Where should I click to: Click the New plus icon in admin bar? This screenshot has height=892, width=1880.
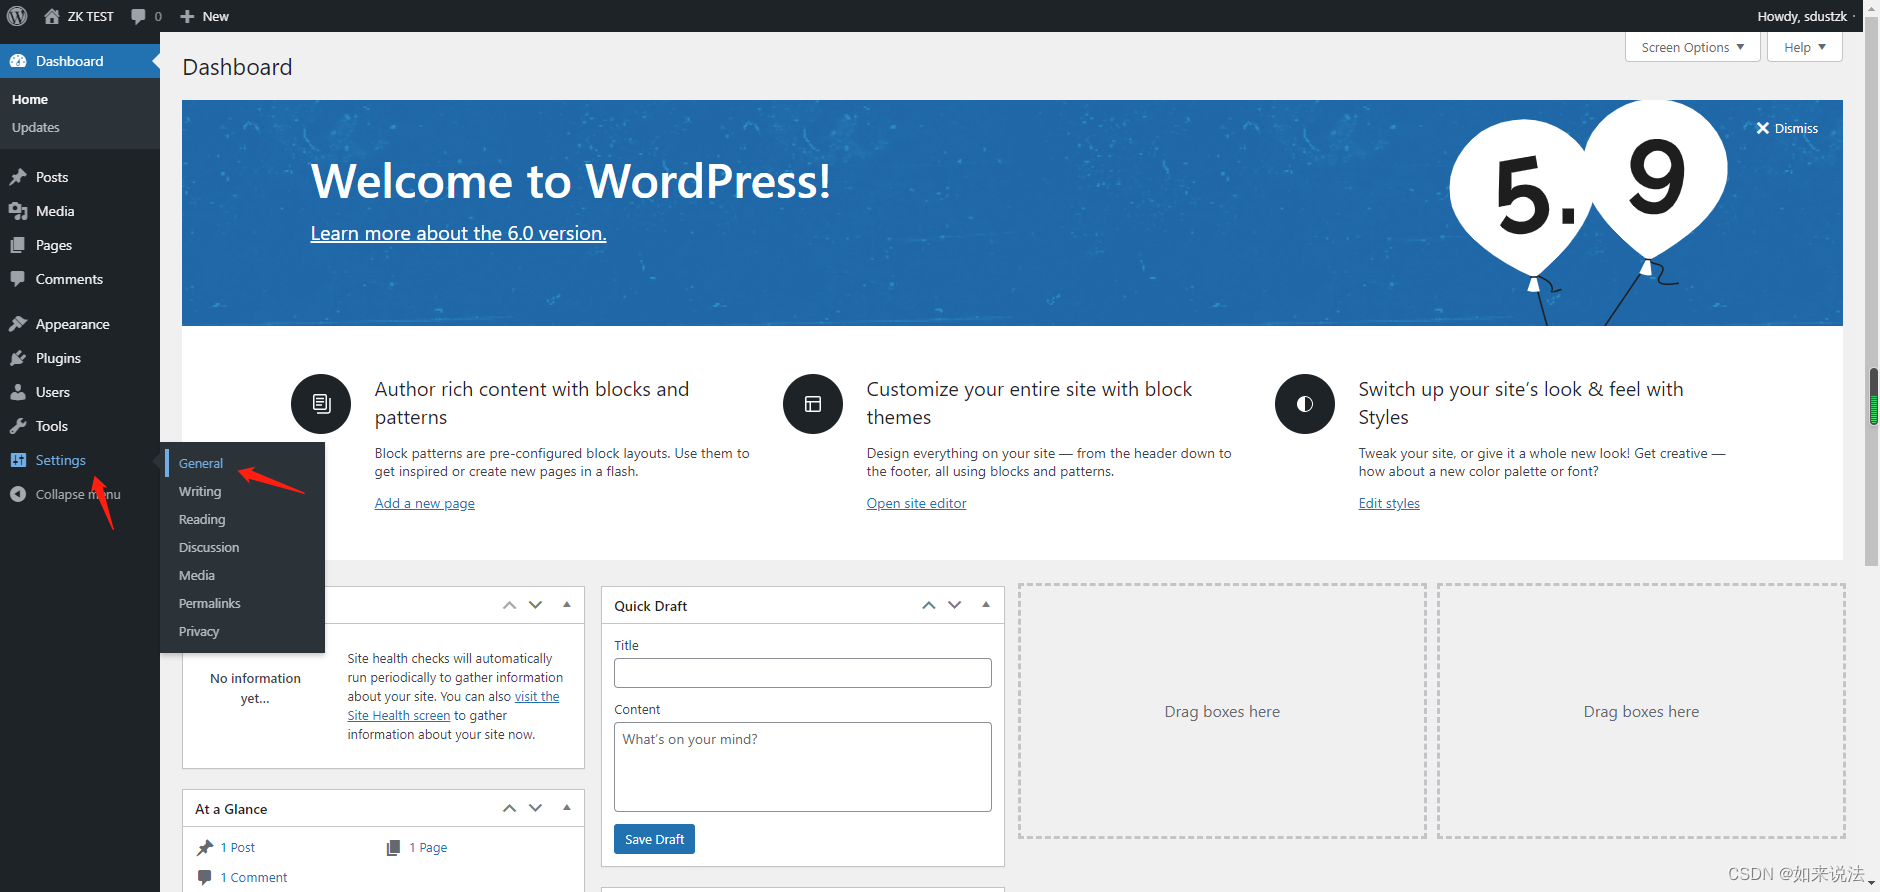pyautogui.click(x=187, y=16)
